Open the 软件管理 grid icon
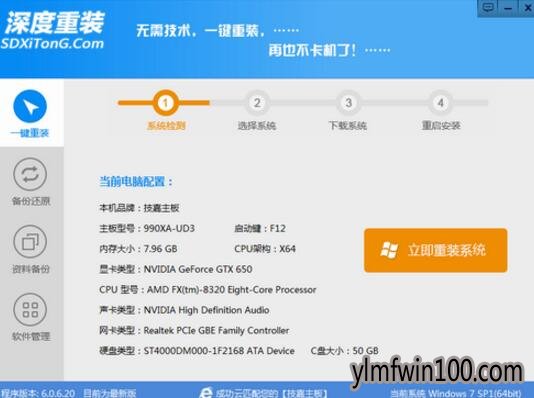The width and height of the screenshot is (534, 398). pos(30,309)
